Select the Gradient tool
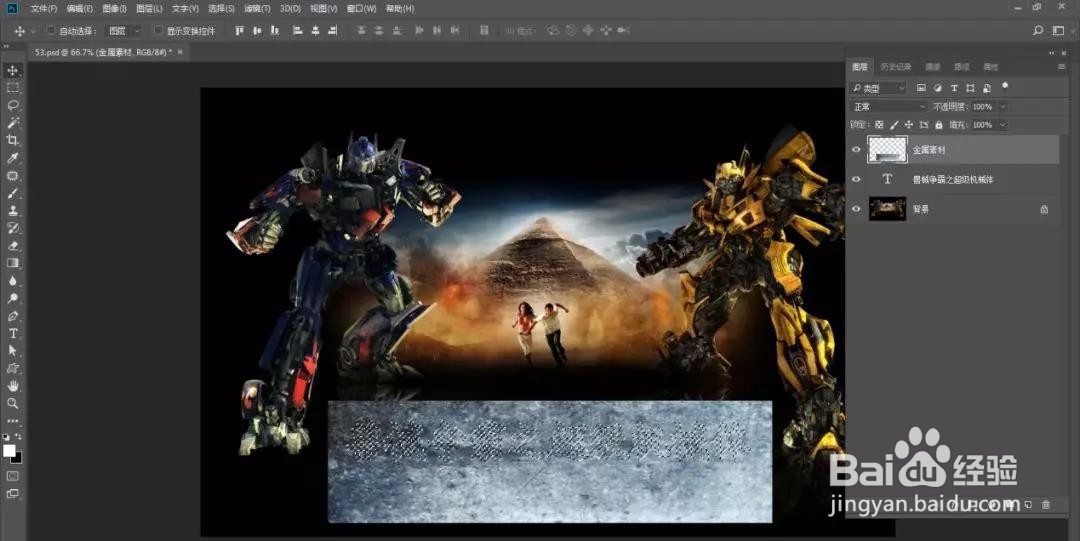Image resolution: width=1080 pixels, height=541 pixels. pos(12,263)
